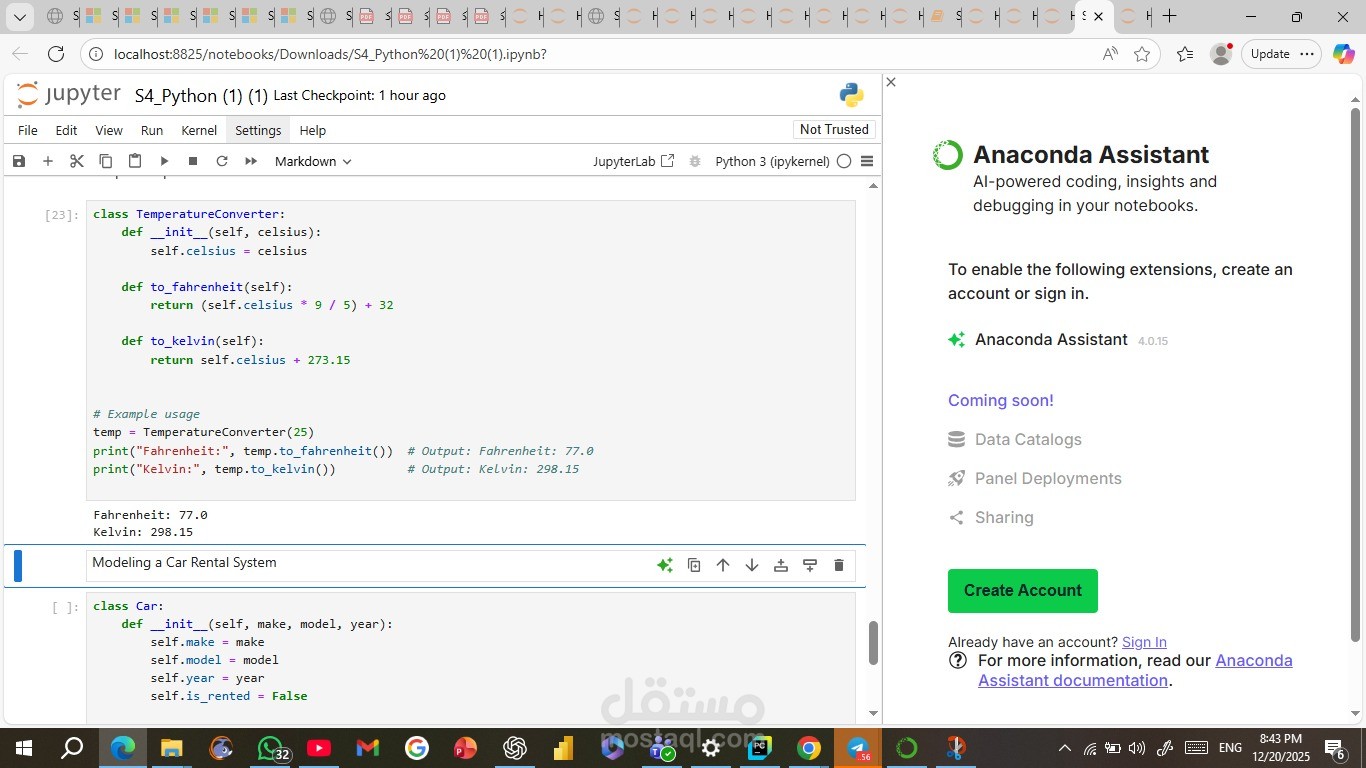Open the browser menu with three dots
The width and height of the screenshot is (1366, 768).
click(x=1305, y=54)
